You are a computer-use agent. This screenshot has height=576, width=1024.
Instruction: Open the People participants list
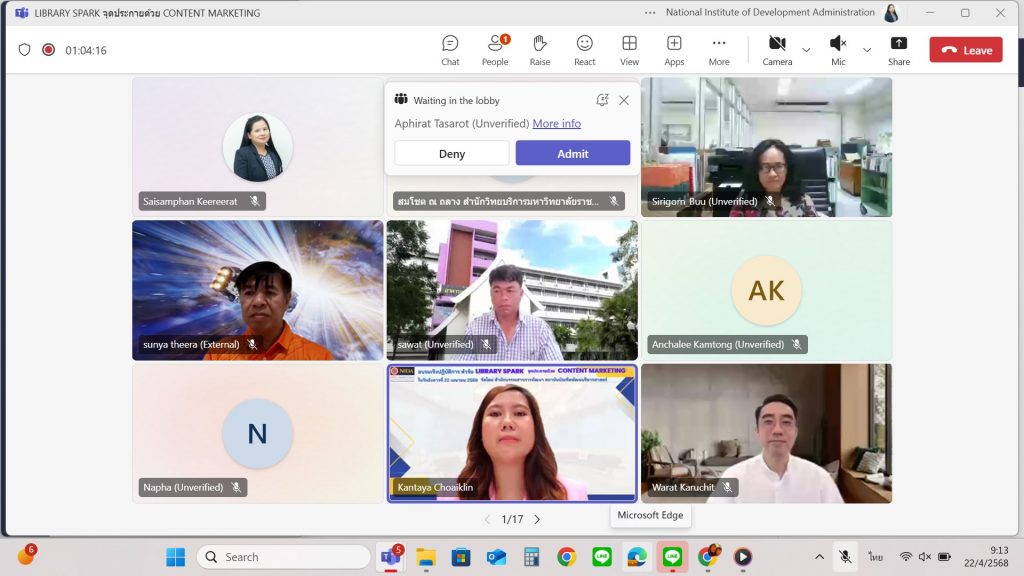coord(495,50)
